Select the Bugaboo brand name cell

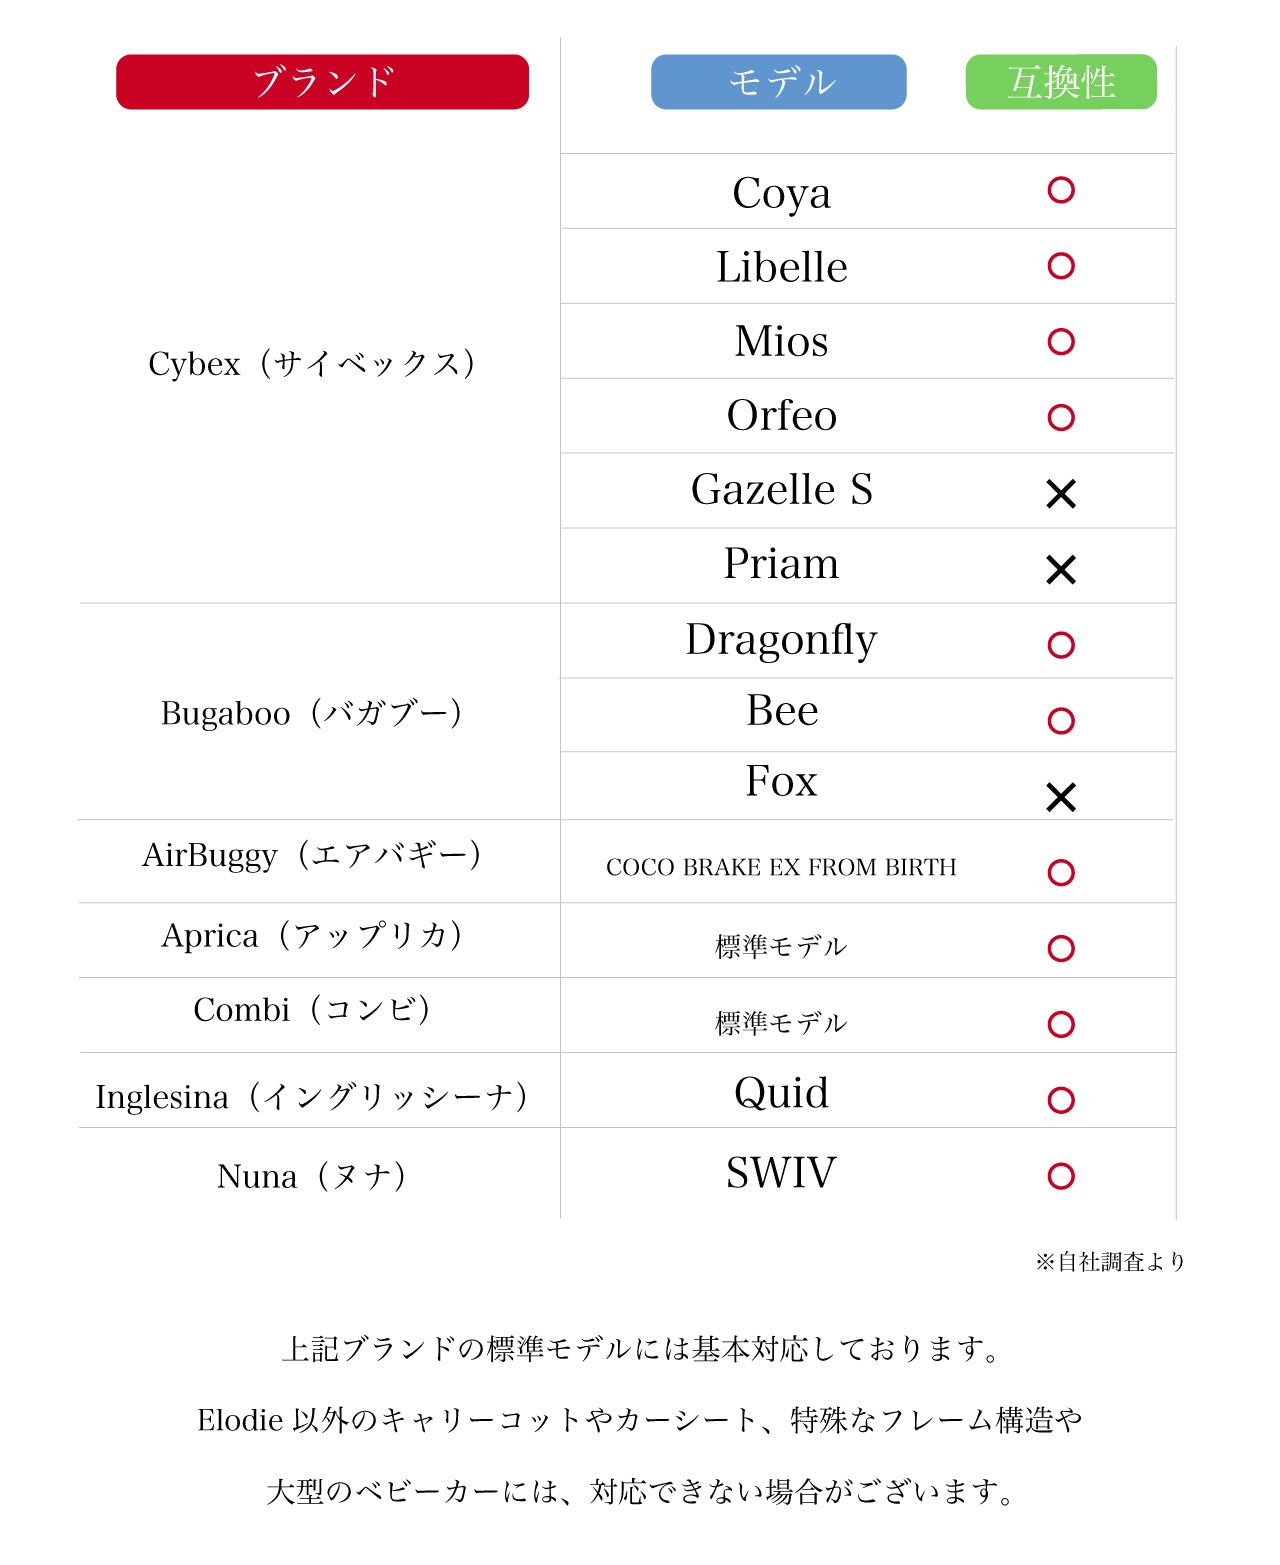[x=311, y=714]
